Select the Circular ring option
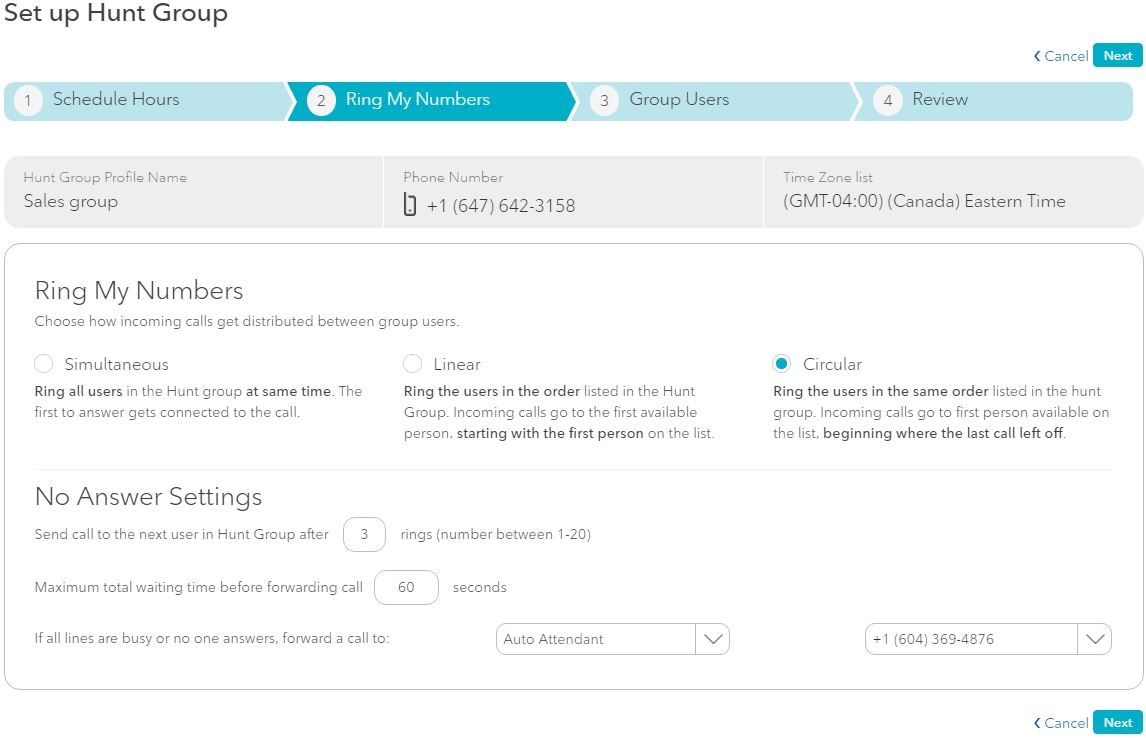The image size is (1146, 738). (782, 364)
